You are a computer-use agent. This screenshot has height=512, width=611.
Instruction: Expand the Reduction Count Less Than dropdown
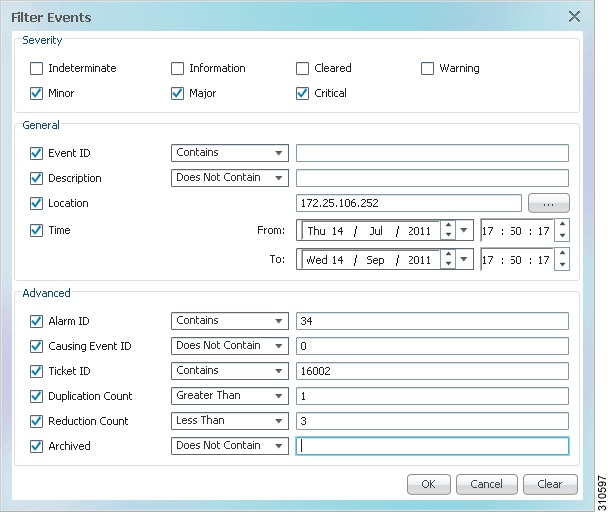[230, 421]
